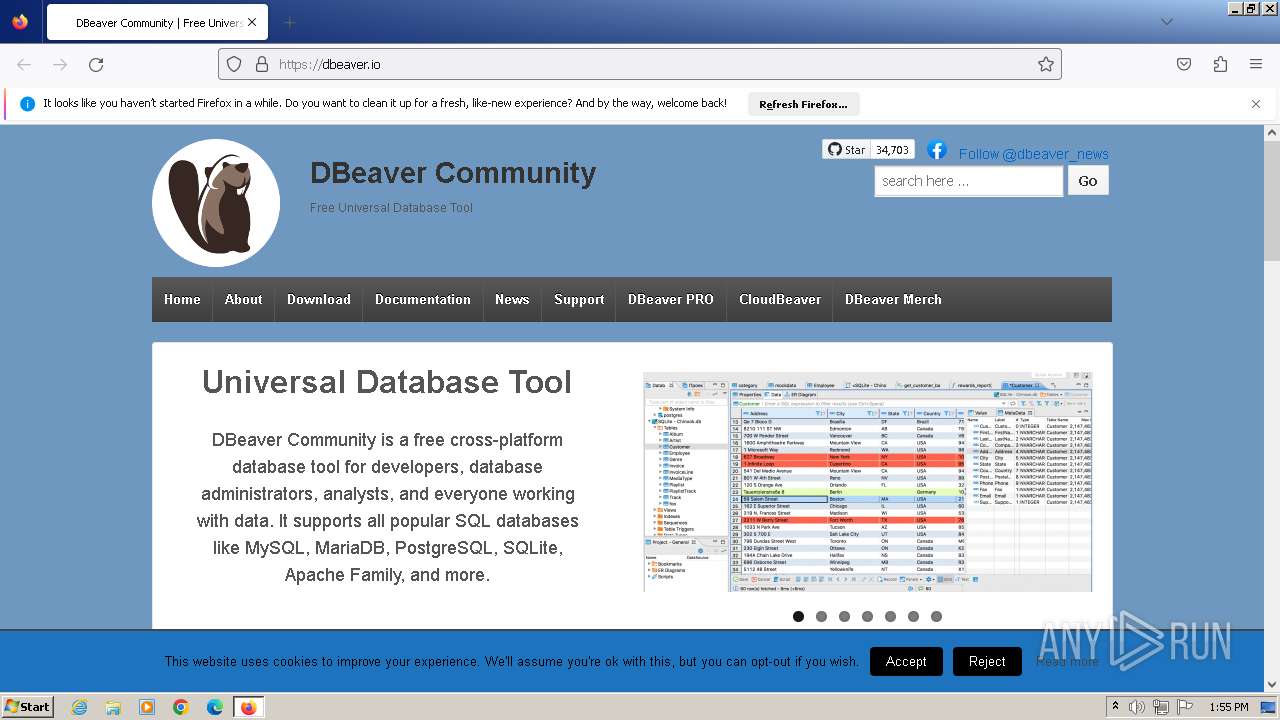Open Google Chrome from taskbar
The height and width of the screenshot is (720, 1280).
click(181, 707)
